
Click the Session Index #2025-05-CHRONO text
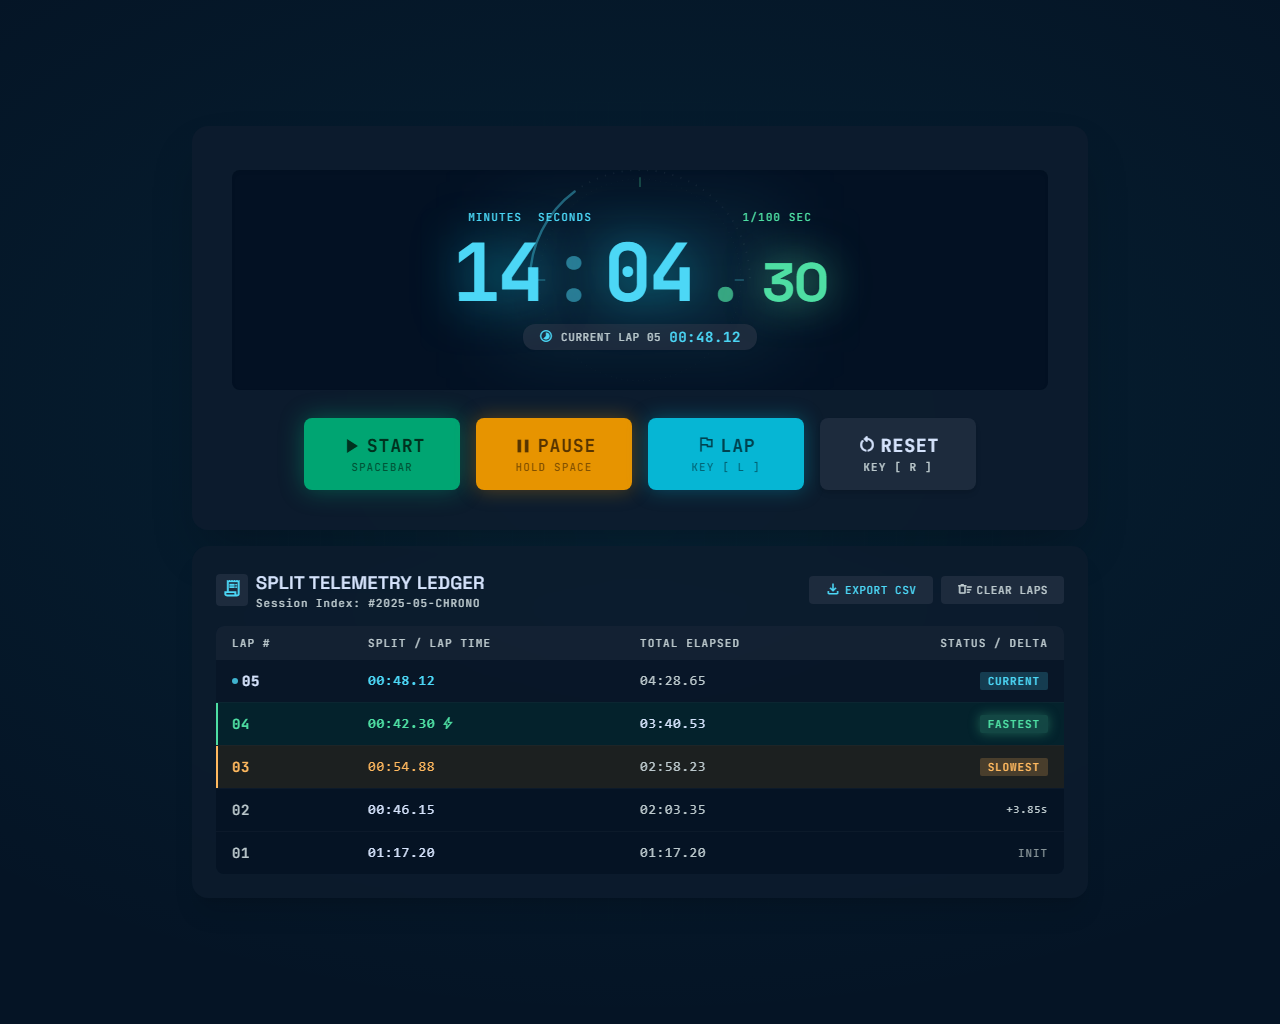tap(368, 603)
